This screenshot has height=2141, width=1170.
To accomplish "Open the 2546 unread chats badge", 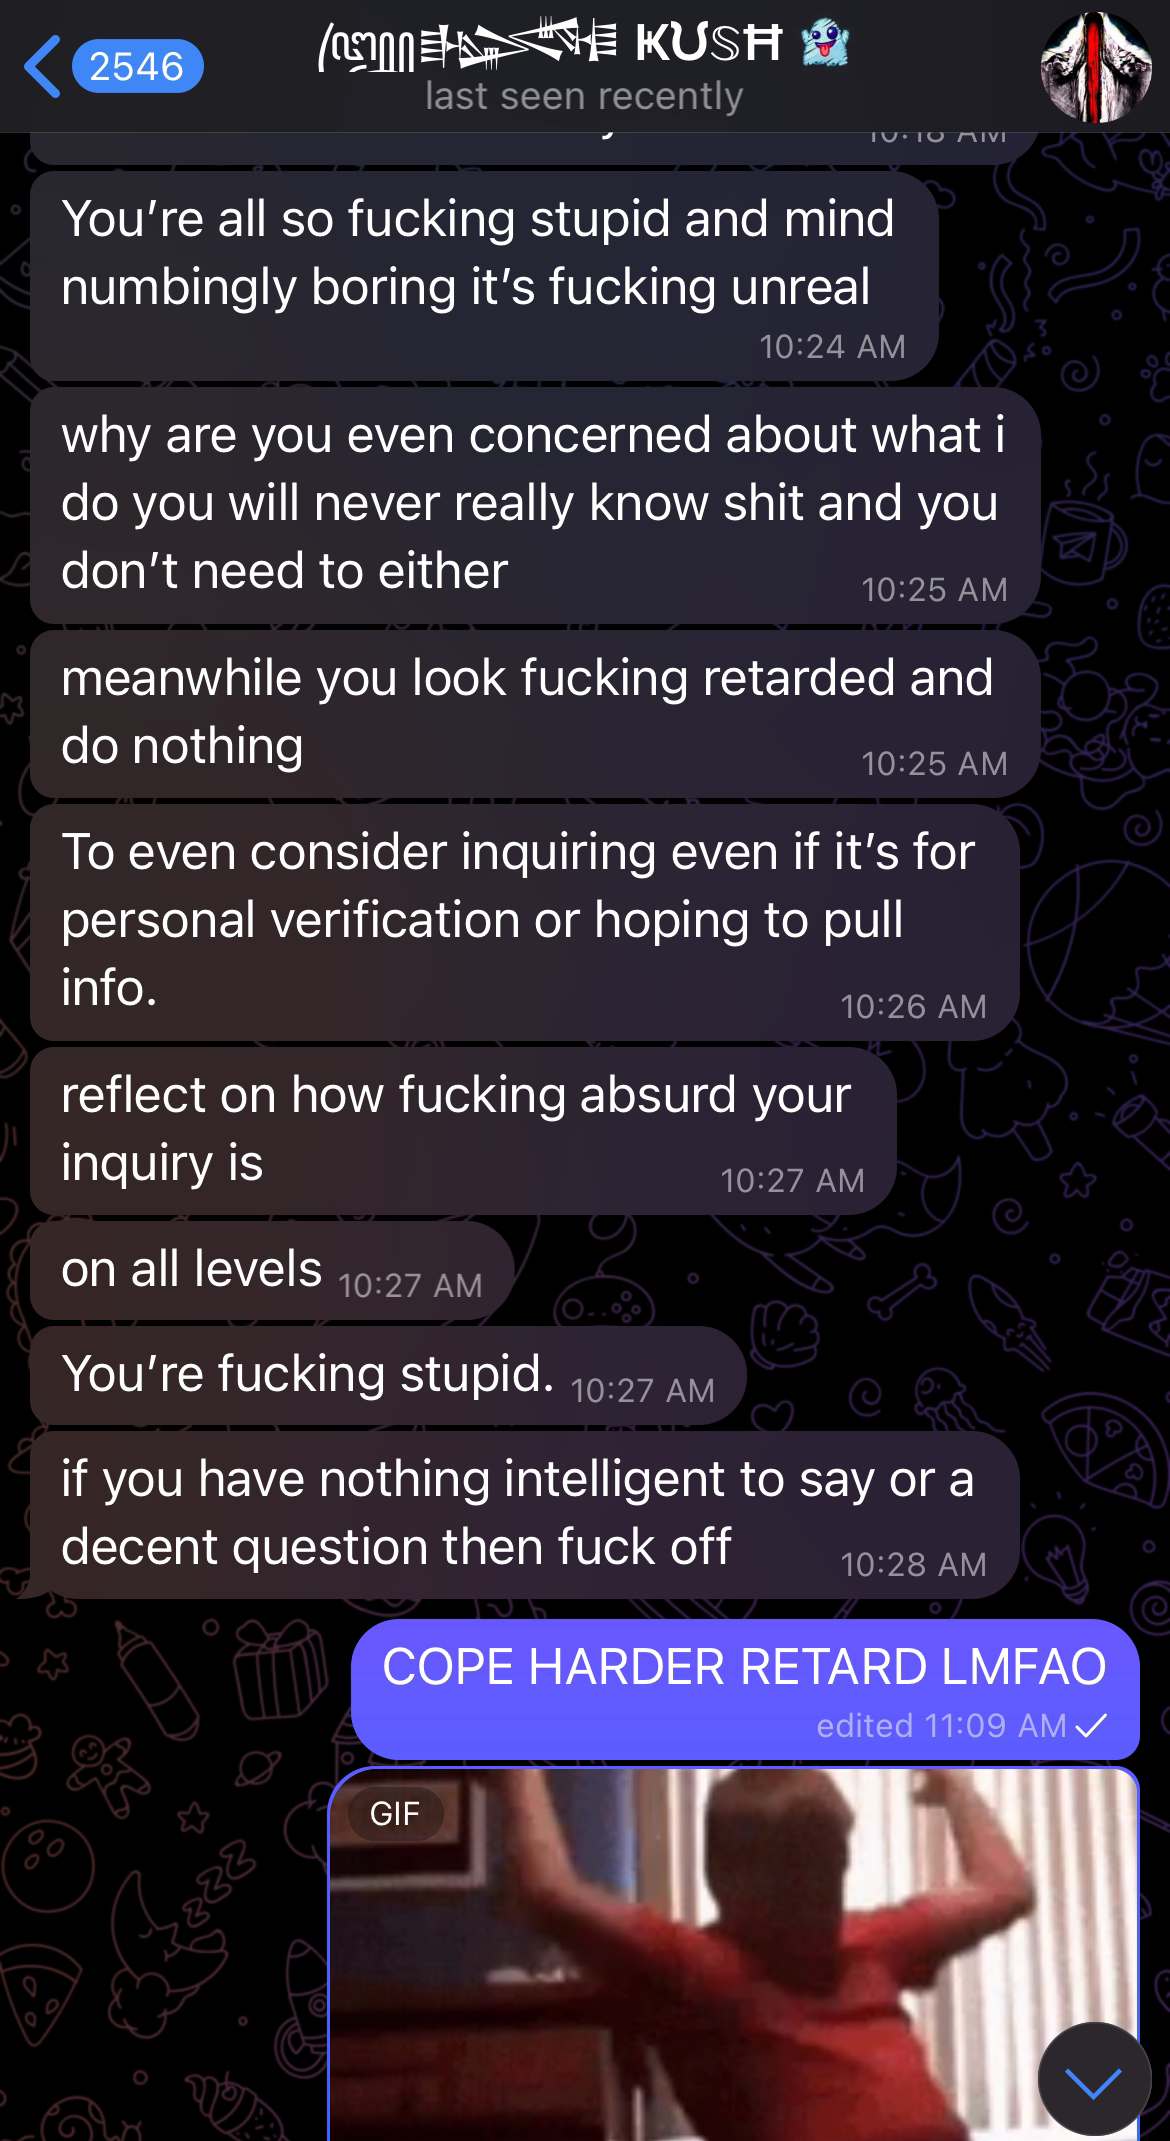I will [137, 67].
